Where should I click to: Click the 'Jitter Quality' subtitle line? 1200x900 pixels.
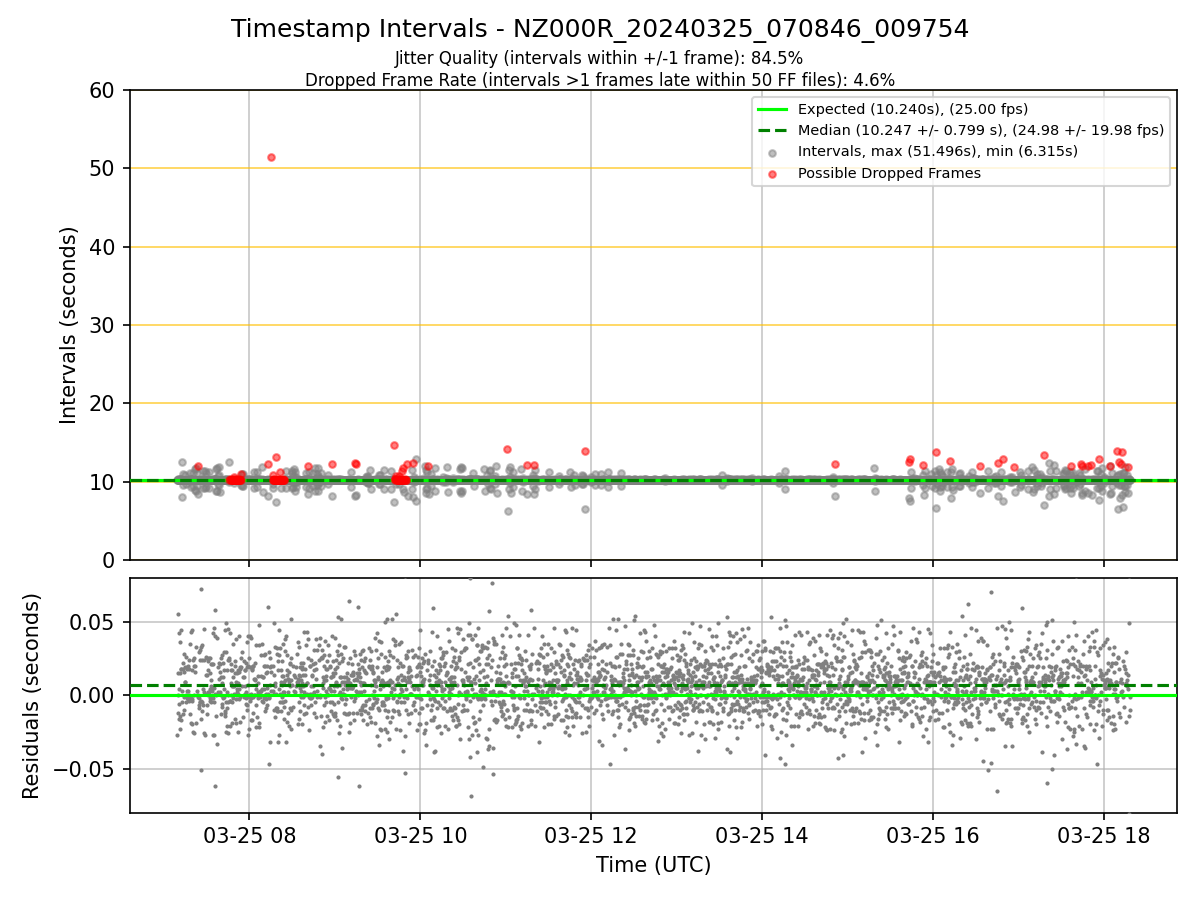599,58
